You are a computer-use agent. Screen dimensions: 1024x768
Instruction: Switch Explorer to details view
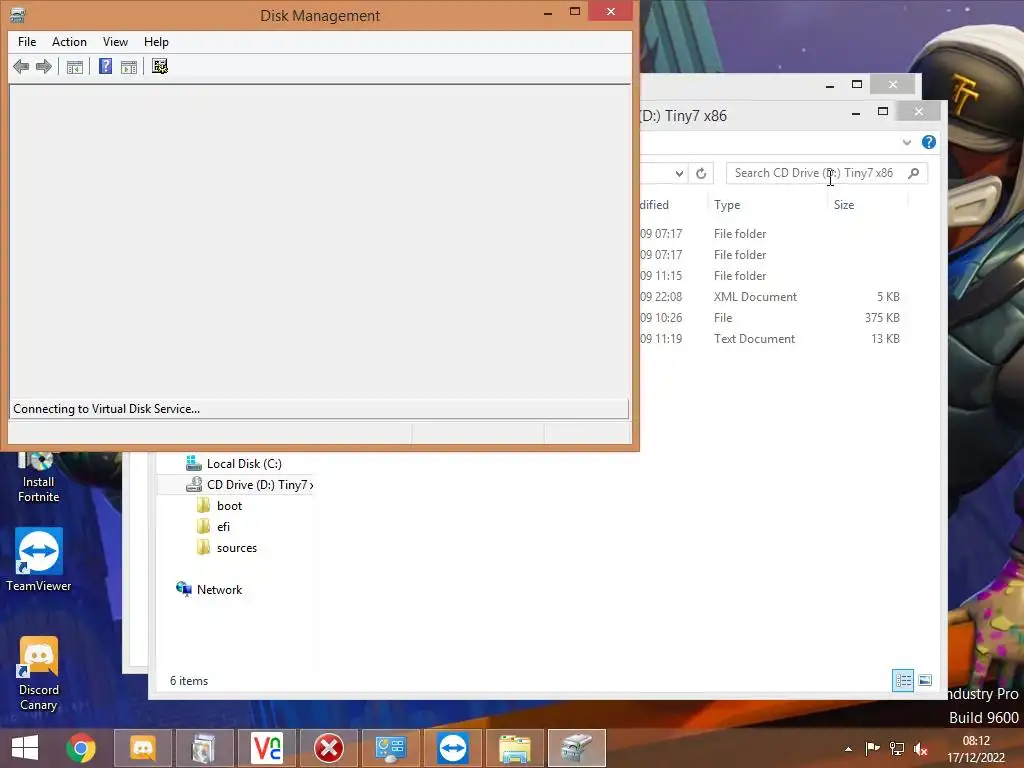click(903, 680)
